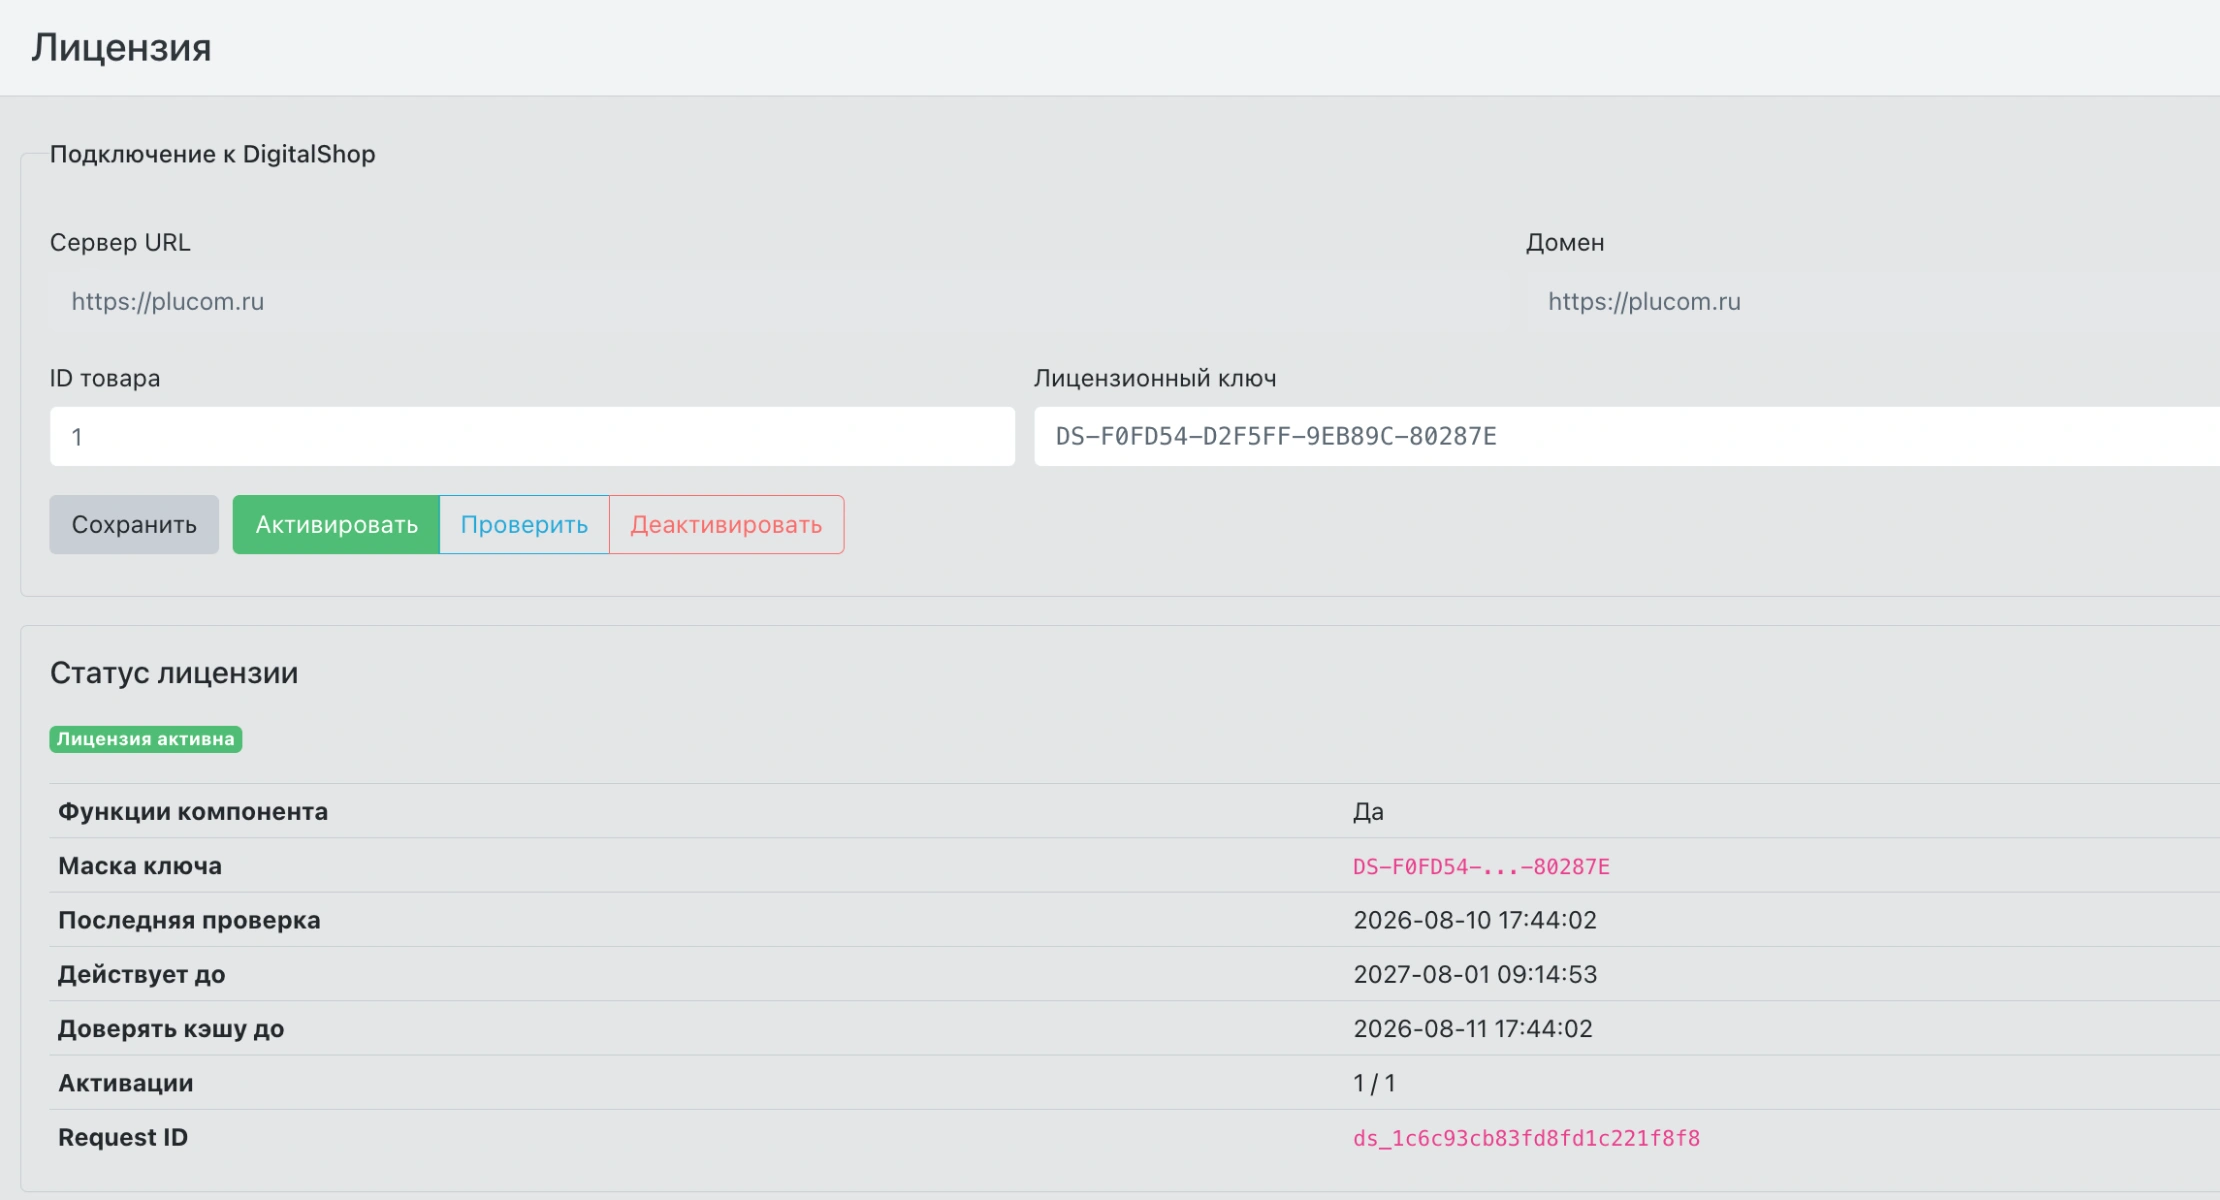Check license via Проверить button
The height and width of the screenshot is (1200, 2220).
(524, 524)
